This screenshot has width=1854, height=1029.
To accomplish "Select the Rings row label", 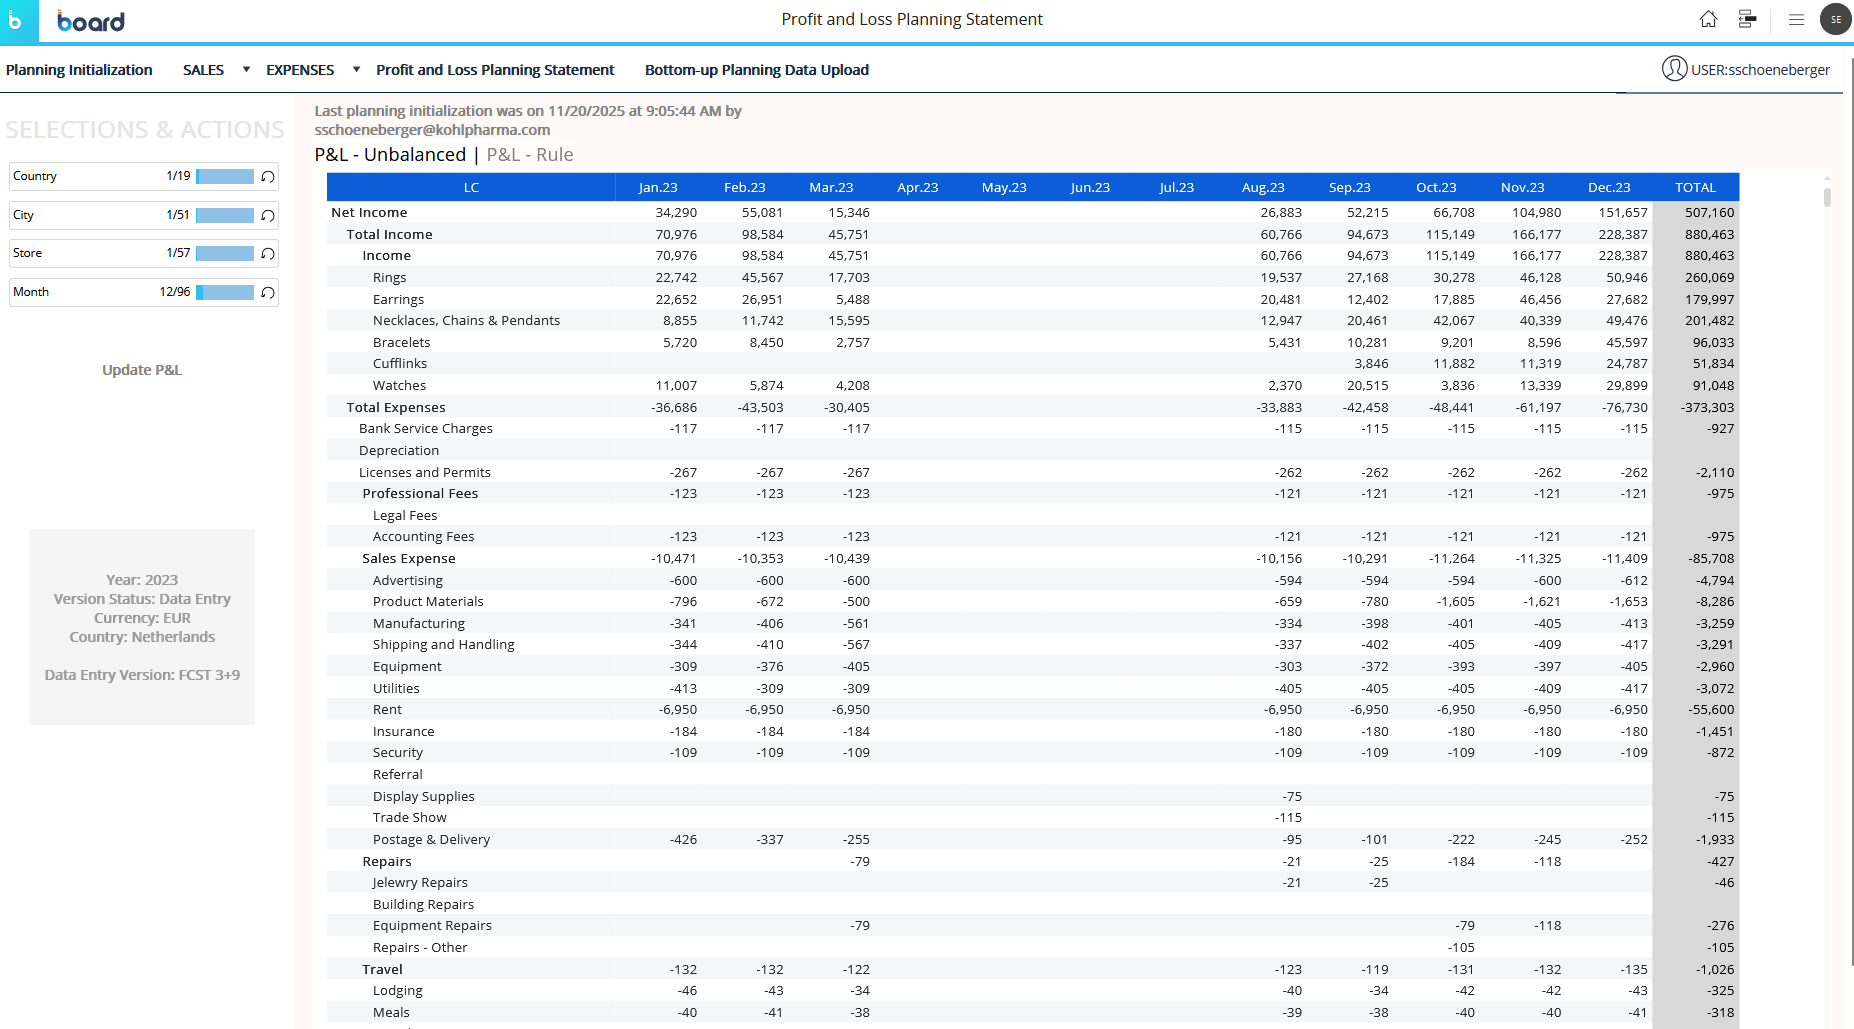I will (389, 278).
